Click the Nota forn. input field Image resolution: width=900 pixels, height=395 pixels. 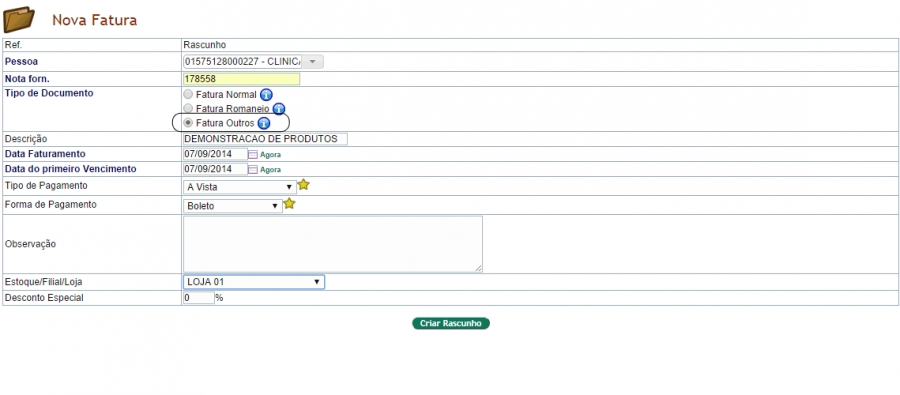click(242, 79)
